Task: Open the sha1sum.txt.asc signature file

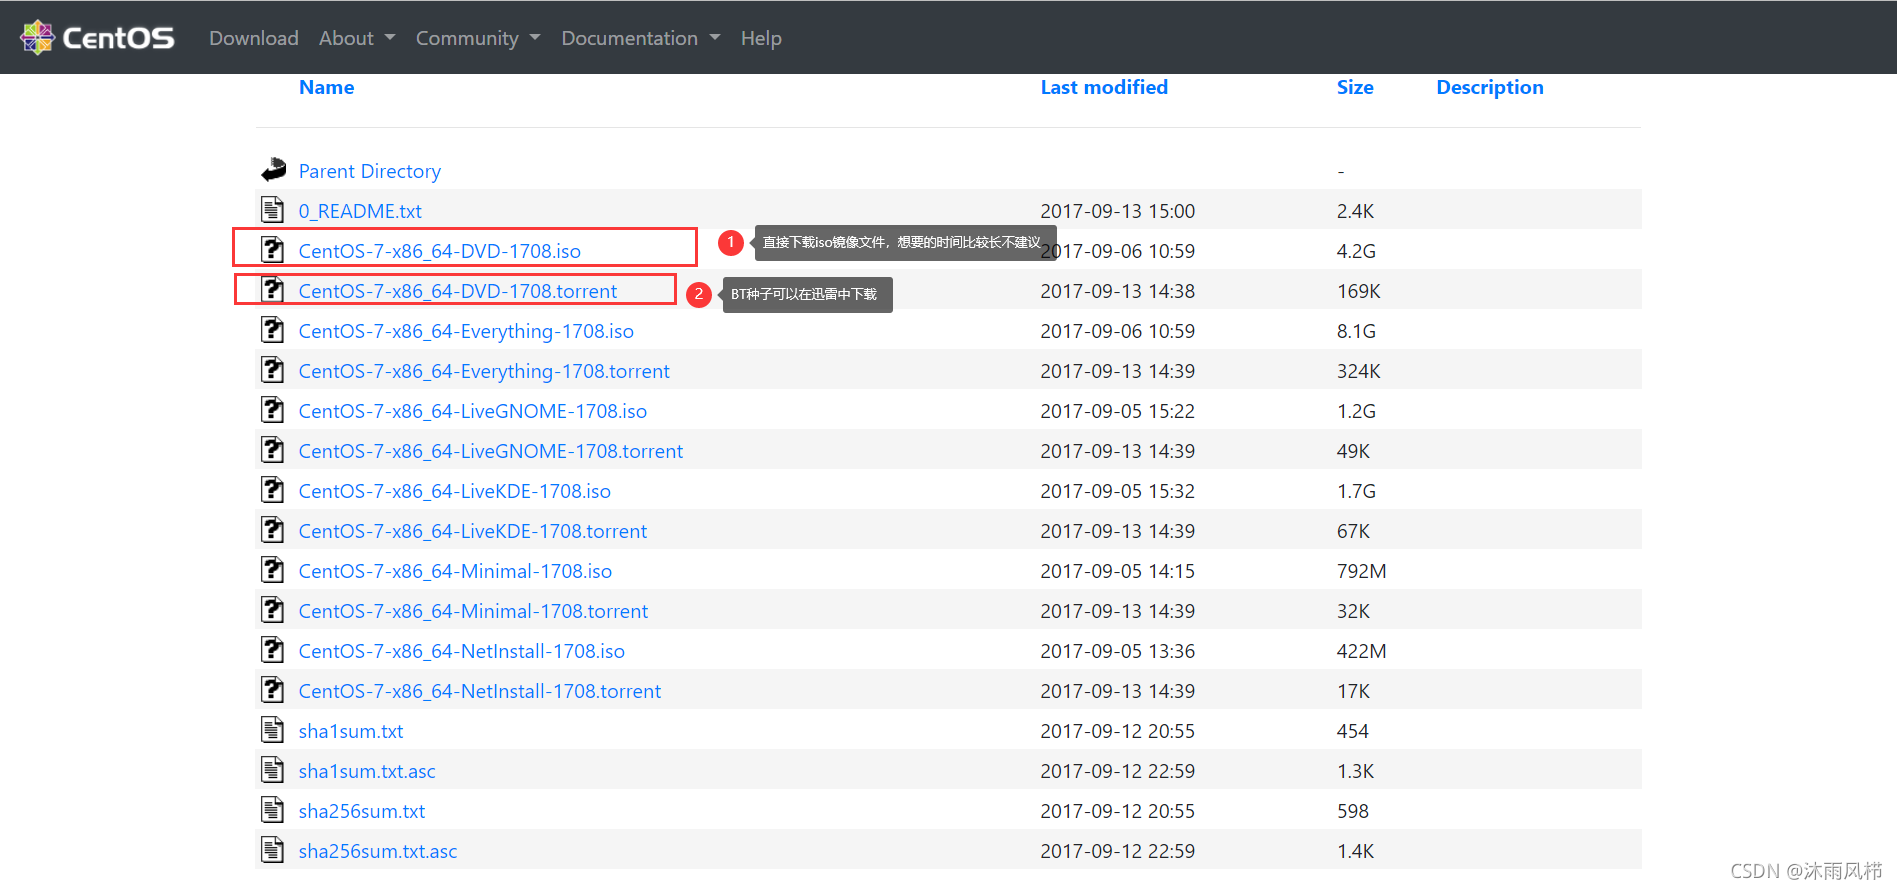Action: tap(367, 771)
